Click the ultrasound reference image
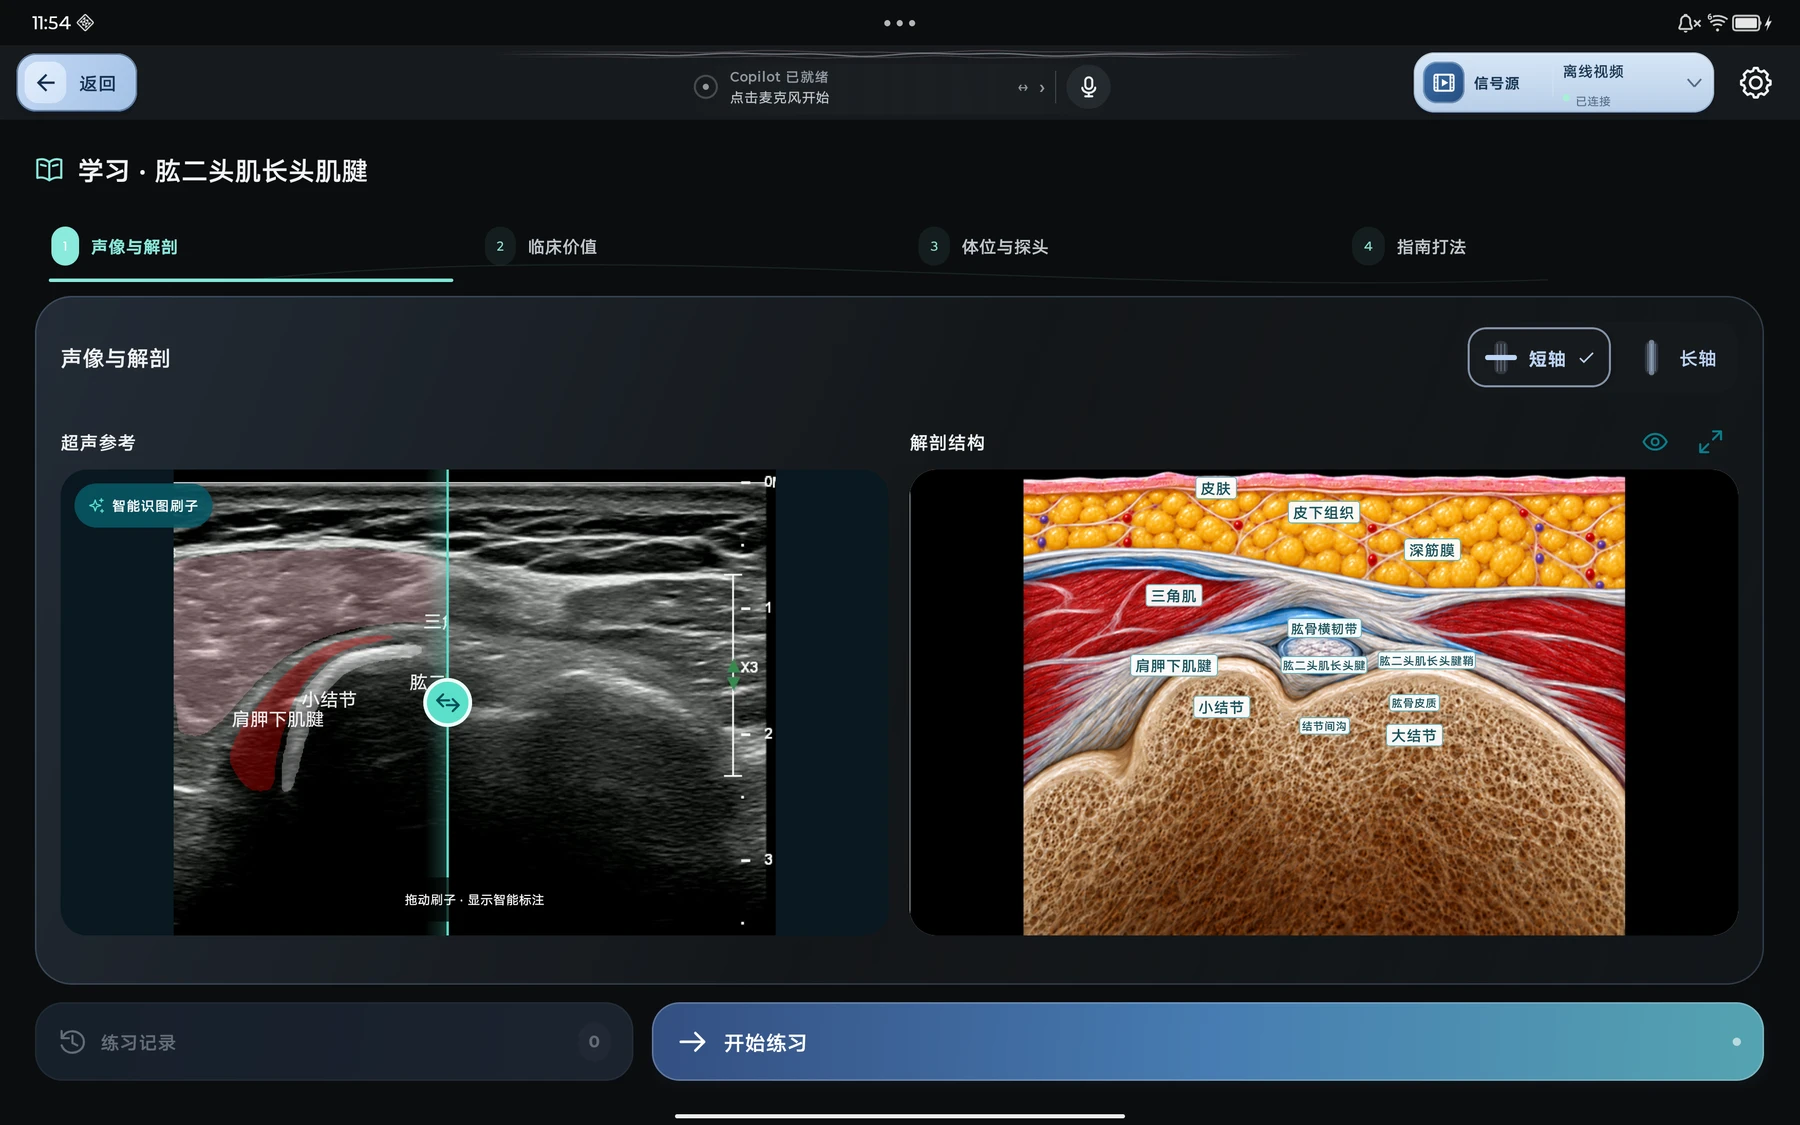The height and width of the screenshot is (1125, 1800). 474,703
